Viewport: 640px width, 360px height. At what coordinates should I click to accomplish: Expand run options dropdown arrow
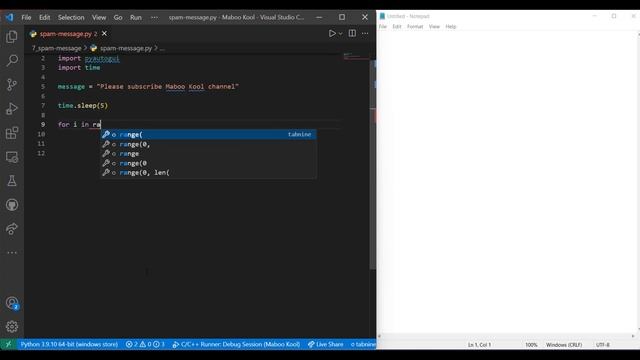340,34
